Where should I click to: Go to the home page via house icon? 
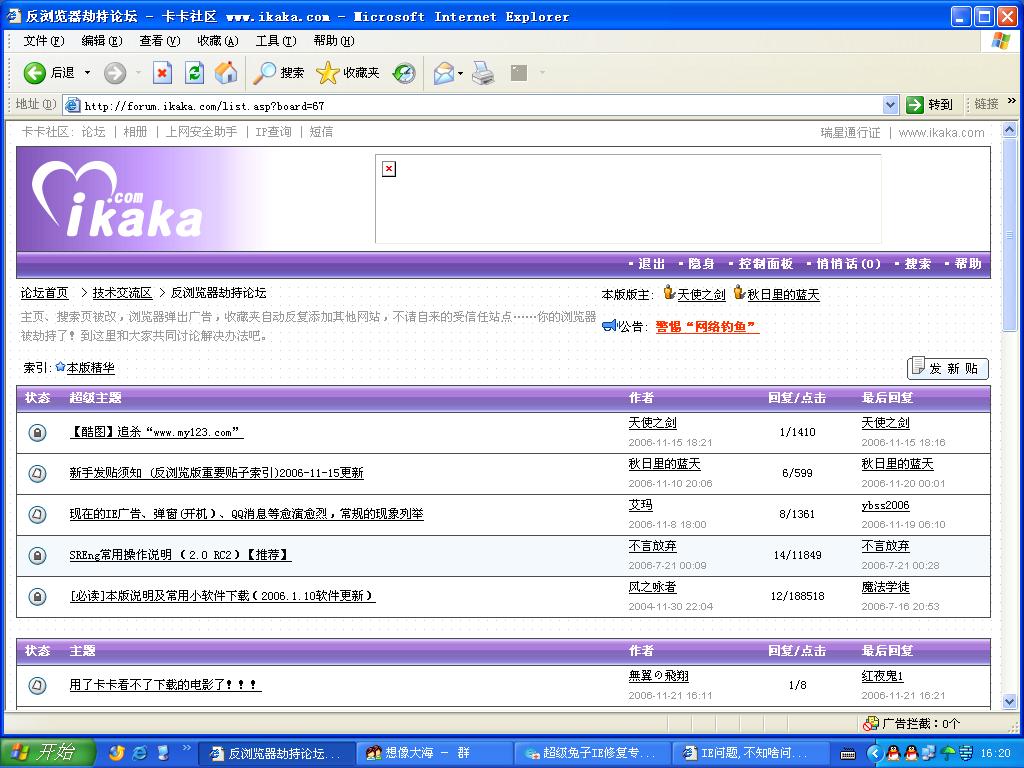coord(226,72)
